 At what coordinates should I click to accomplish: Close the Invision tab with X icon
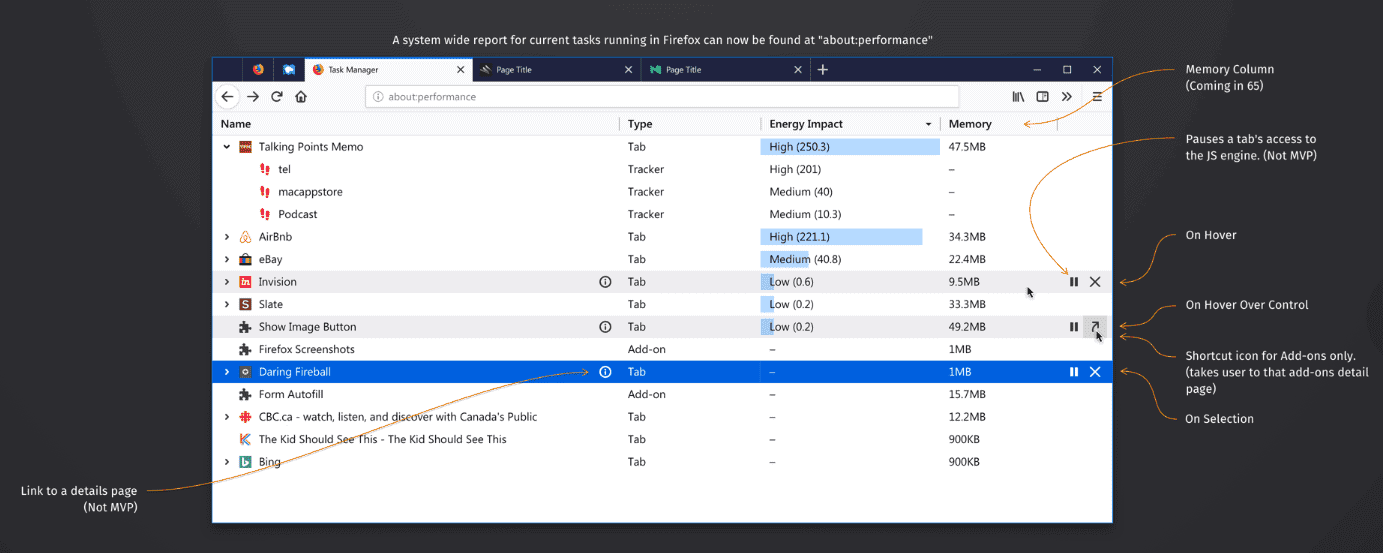tap(1095, 282)
